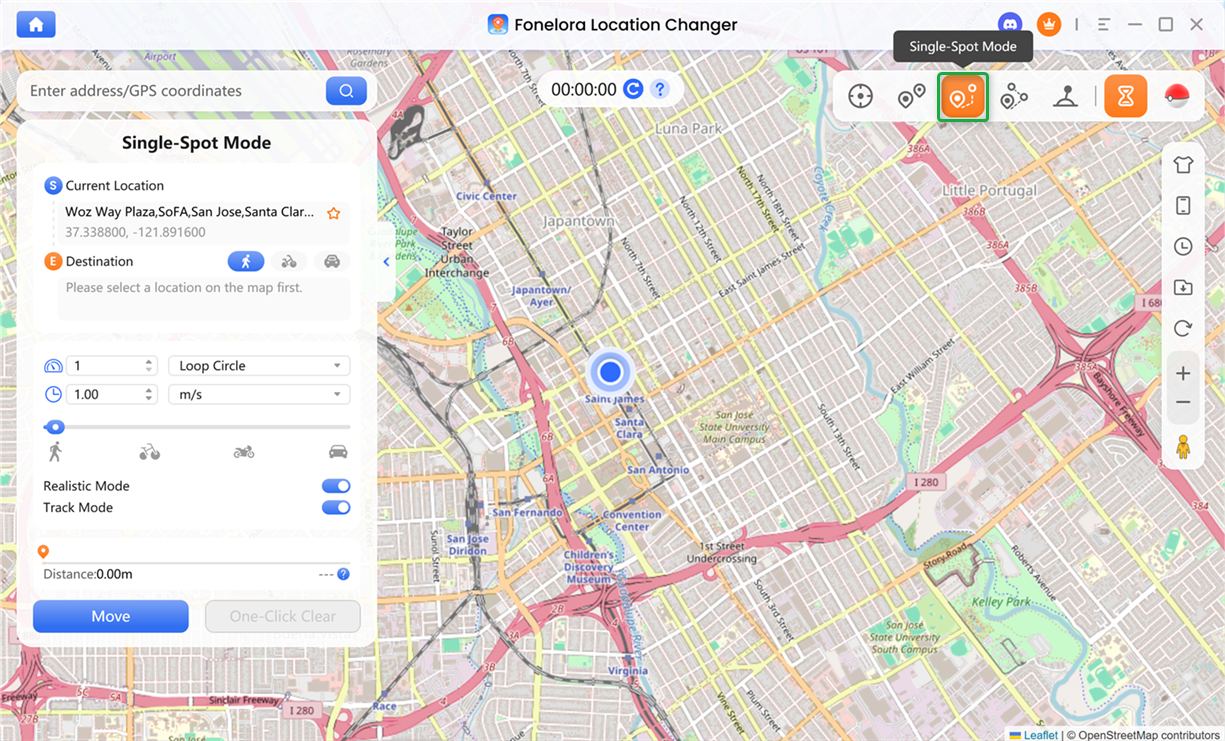
Task: Open the history clock icon
Action: point(1183,247)
